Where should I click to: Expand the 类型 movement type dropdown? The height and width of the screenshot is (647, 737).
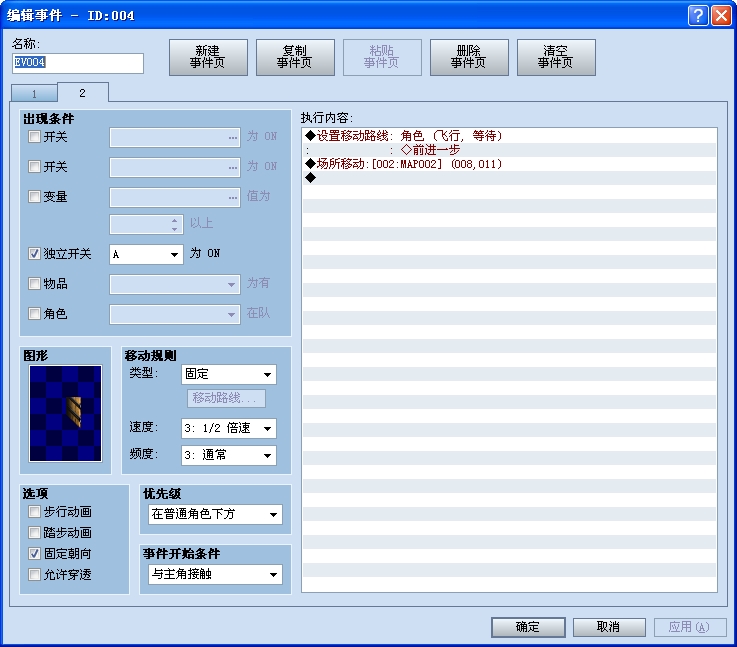tap(229, 375)
